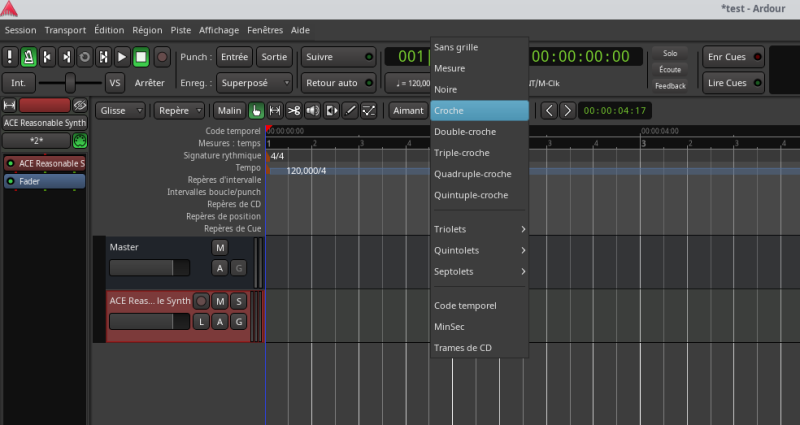Image resolution: width=800 pixels, height=425 pixels.
Task: Click the Punch Entrée button
Action: (234, 57)
